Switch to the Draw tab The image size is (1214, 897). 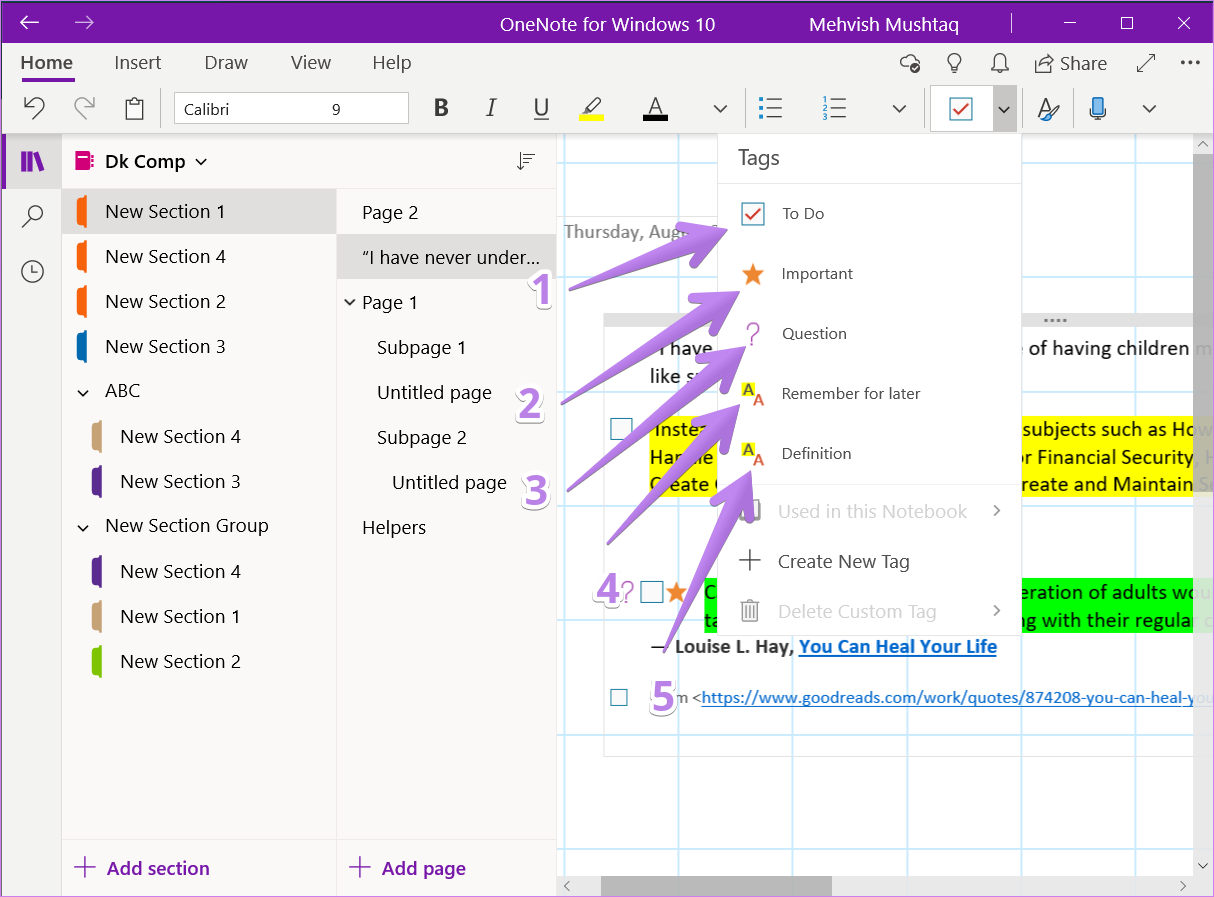[225, 62]
